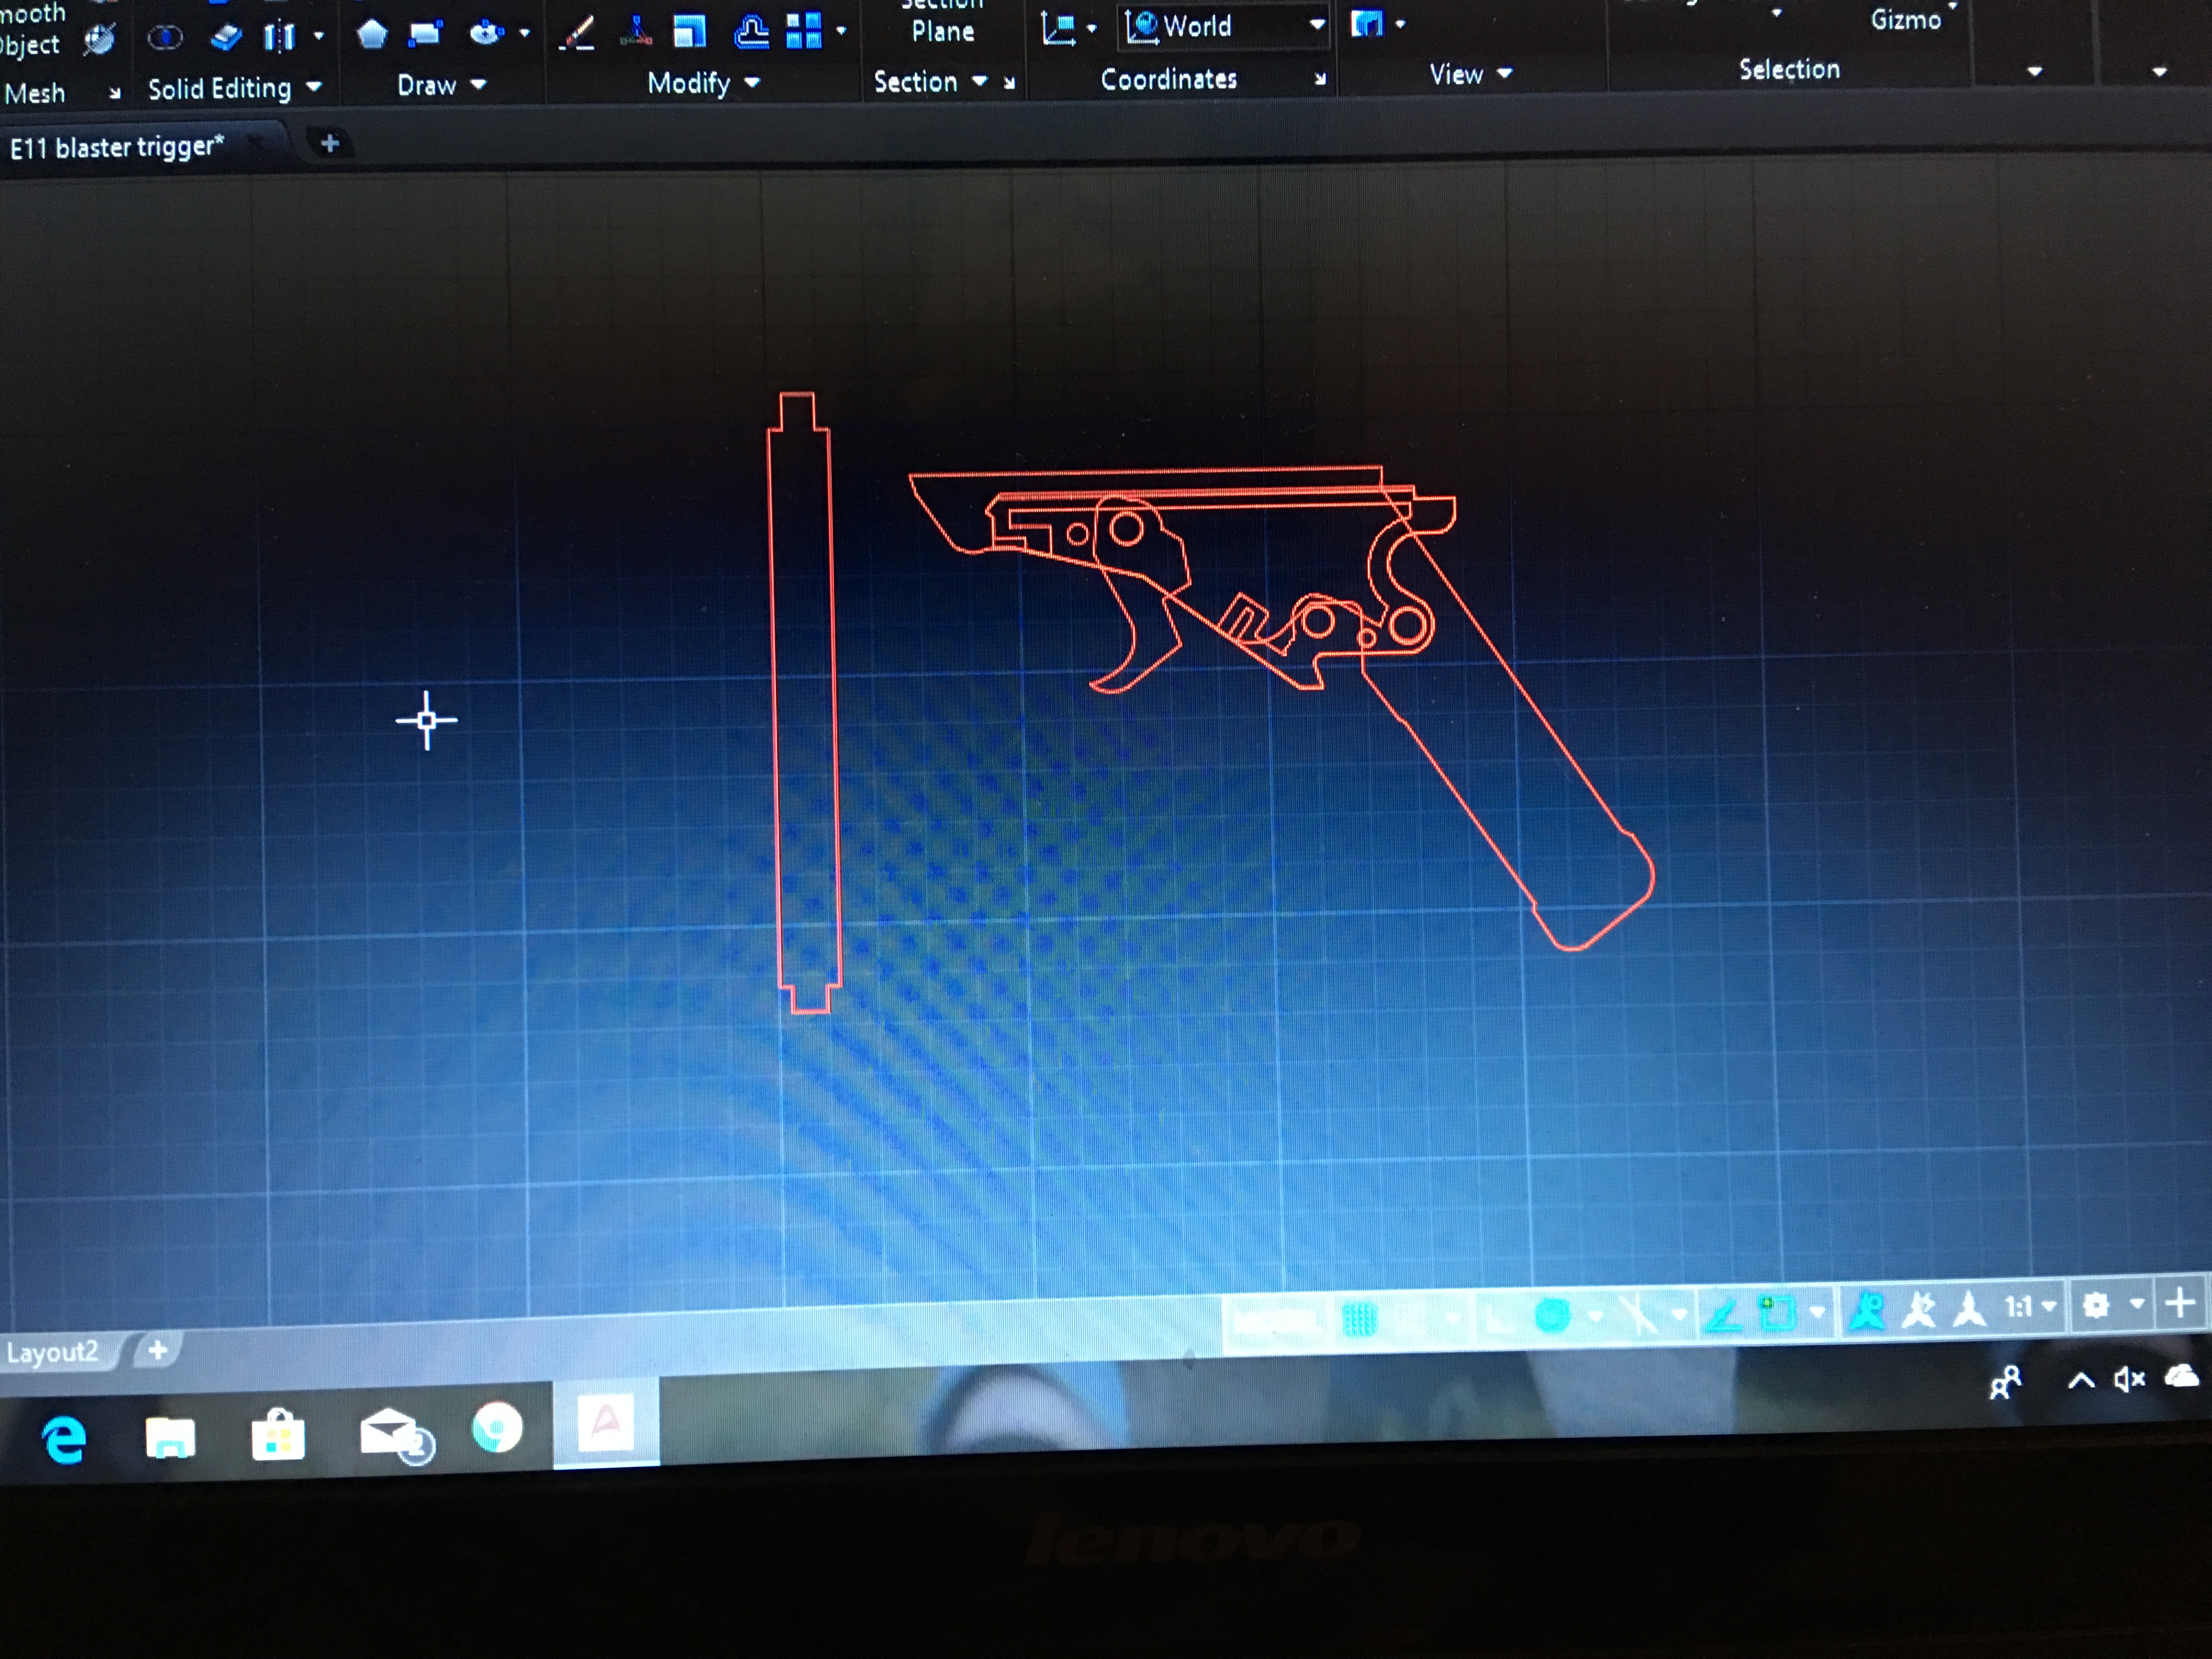Click the Mesh panel label
Image resolution: width=2212 pixels, height=1659 pixels.
(x=35, y=93)
